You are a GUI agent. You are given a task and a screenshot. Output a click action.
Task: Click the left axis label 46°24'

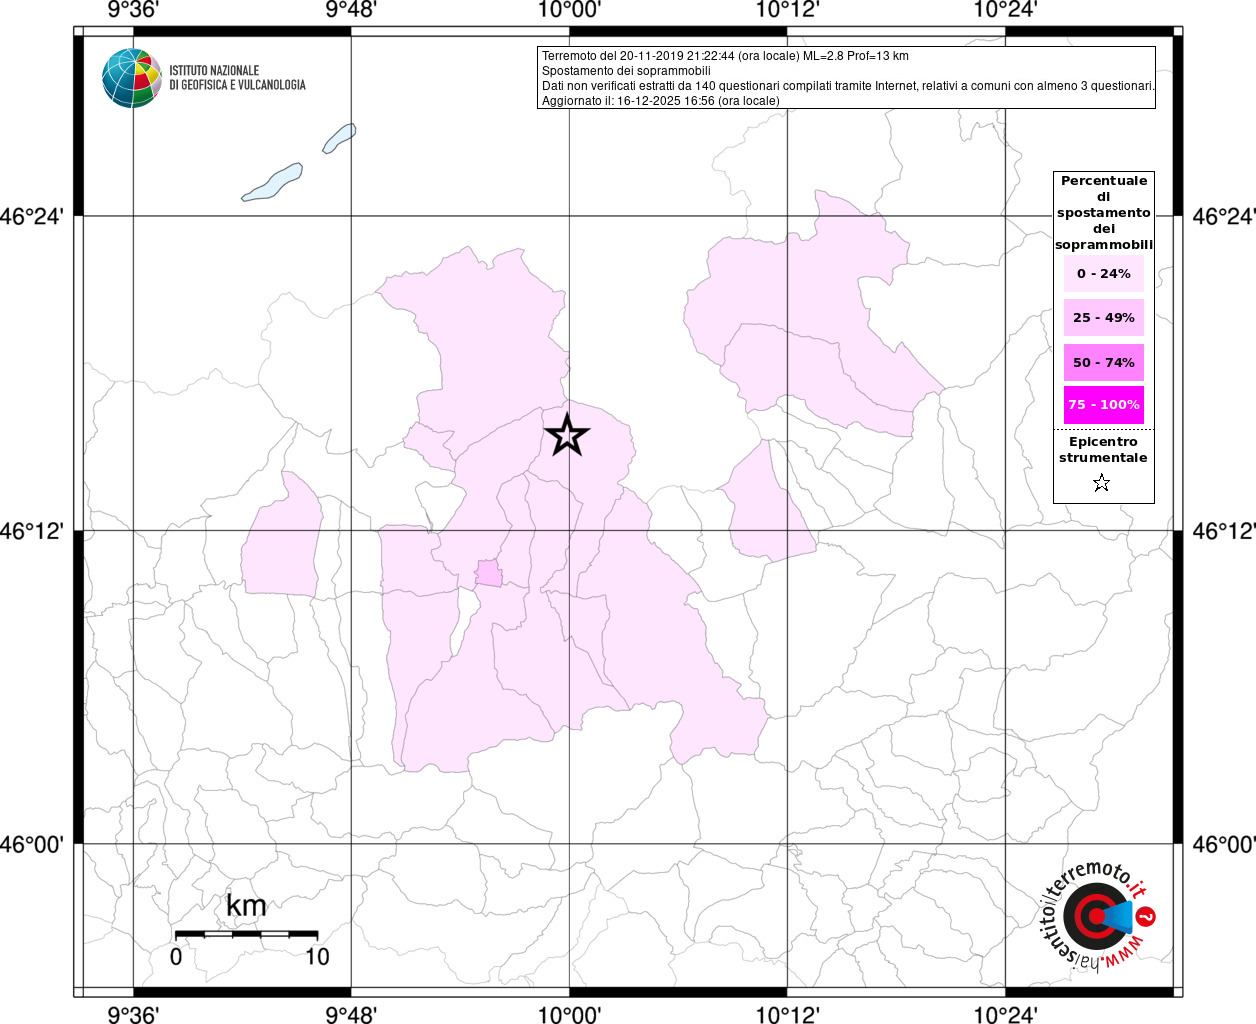[31, 216]
